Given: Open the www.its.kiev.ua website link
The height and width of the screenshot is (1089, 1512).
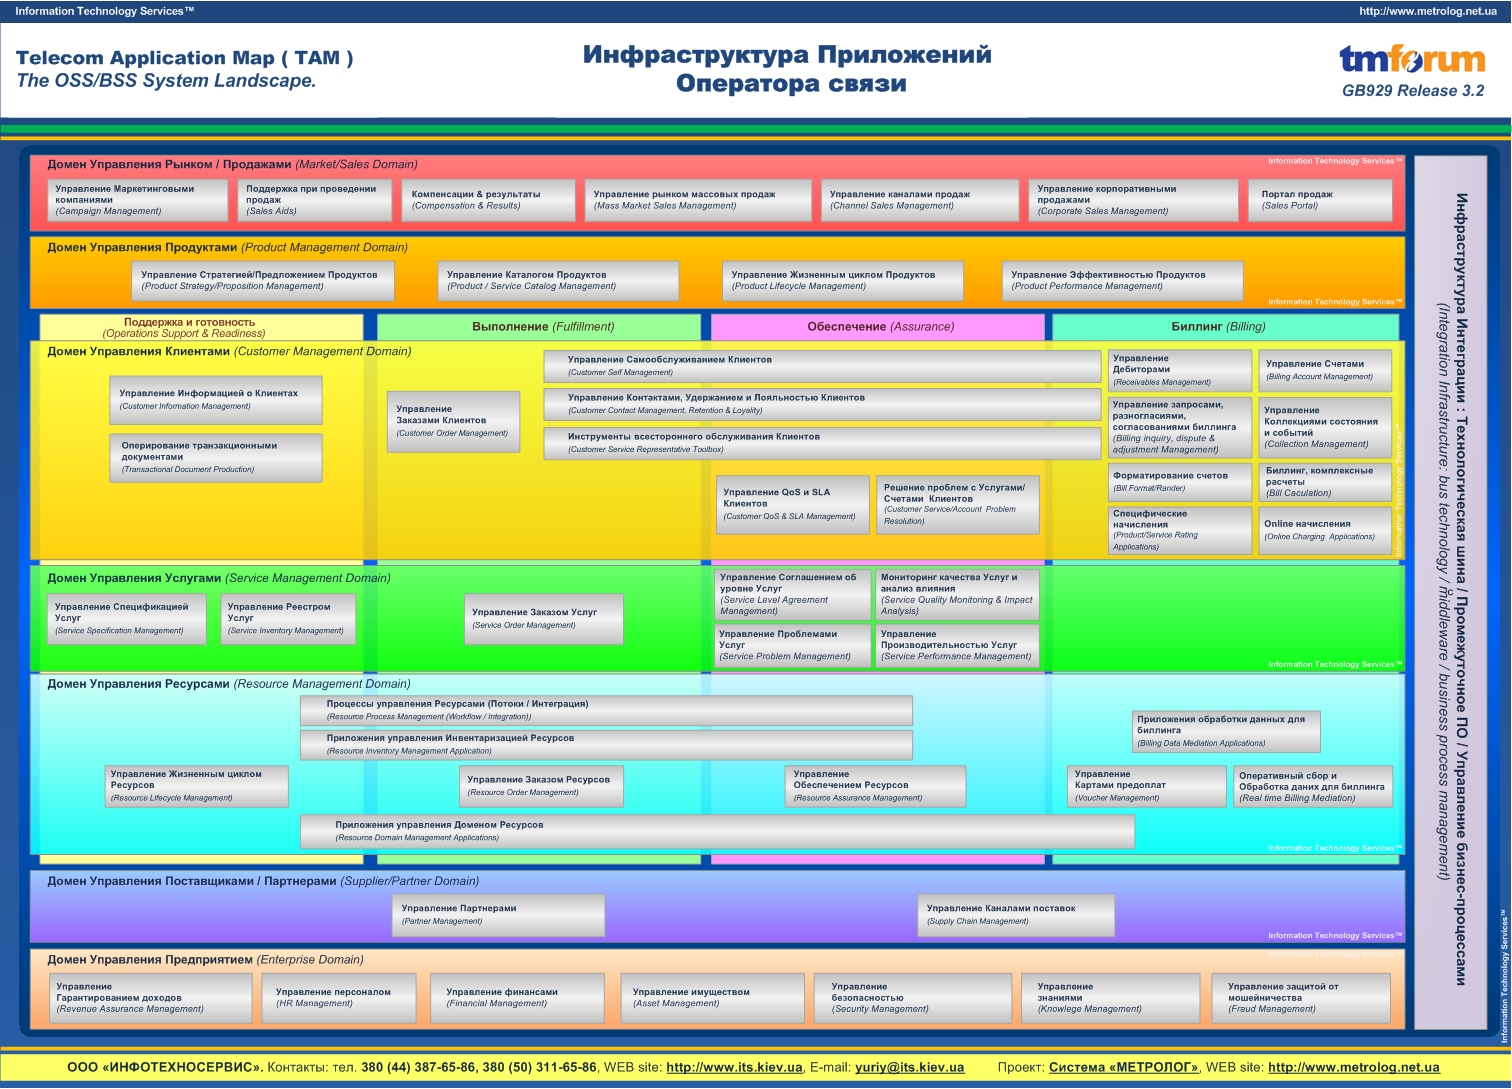Looking at the screenshot, I should (x=734, y=1067).
